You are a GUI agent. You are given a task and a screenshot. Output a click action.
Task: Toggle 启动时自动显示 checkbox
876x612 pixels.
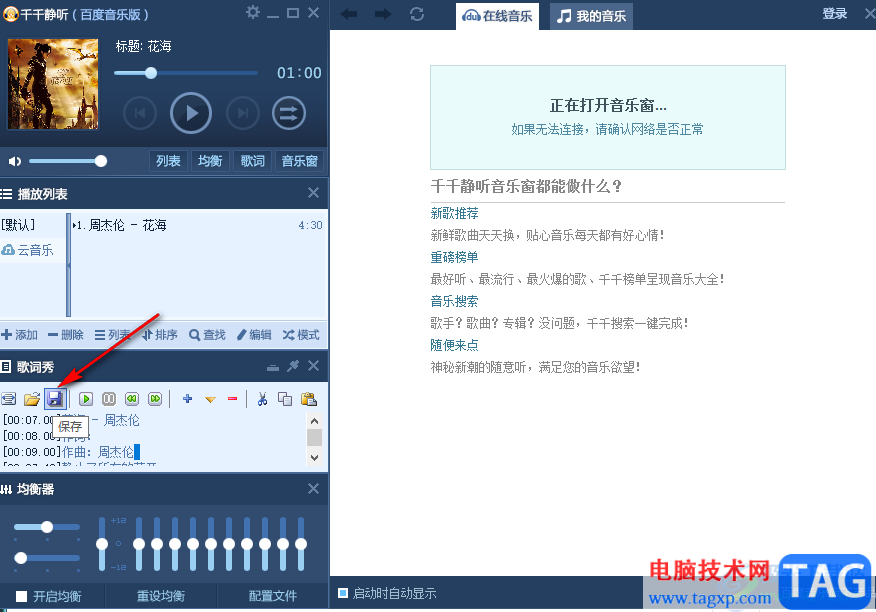click(342, 593)
